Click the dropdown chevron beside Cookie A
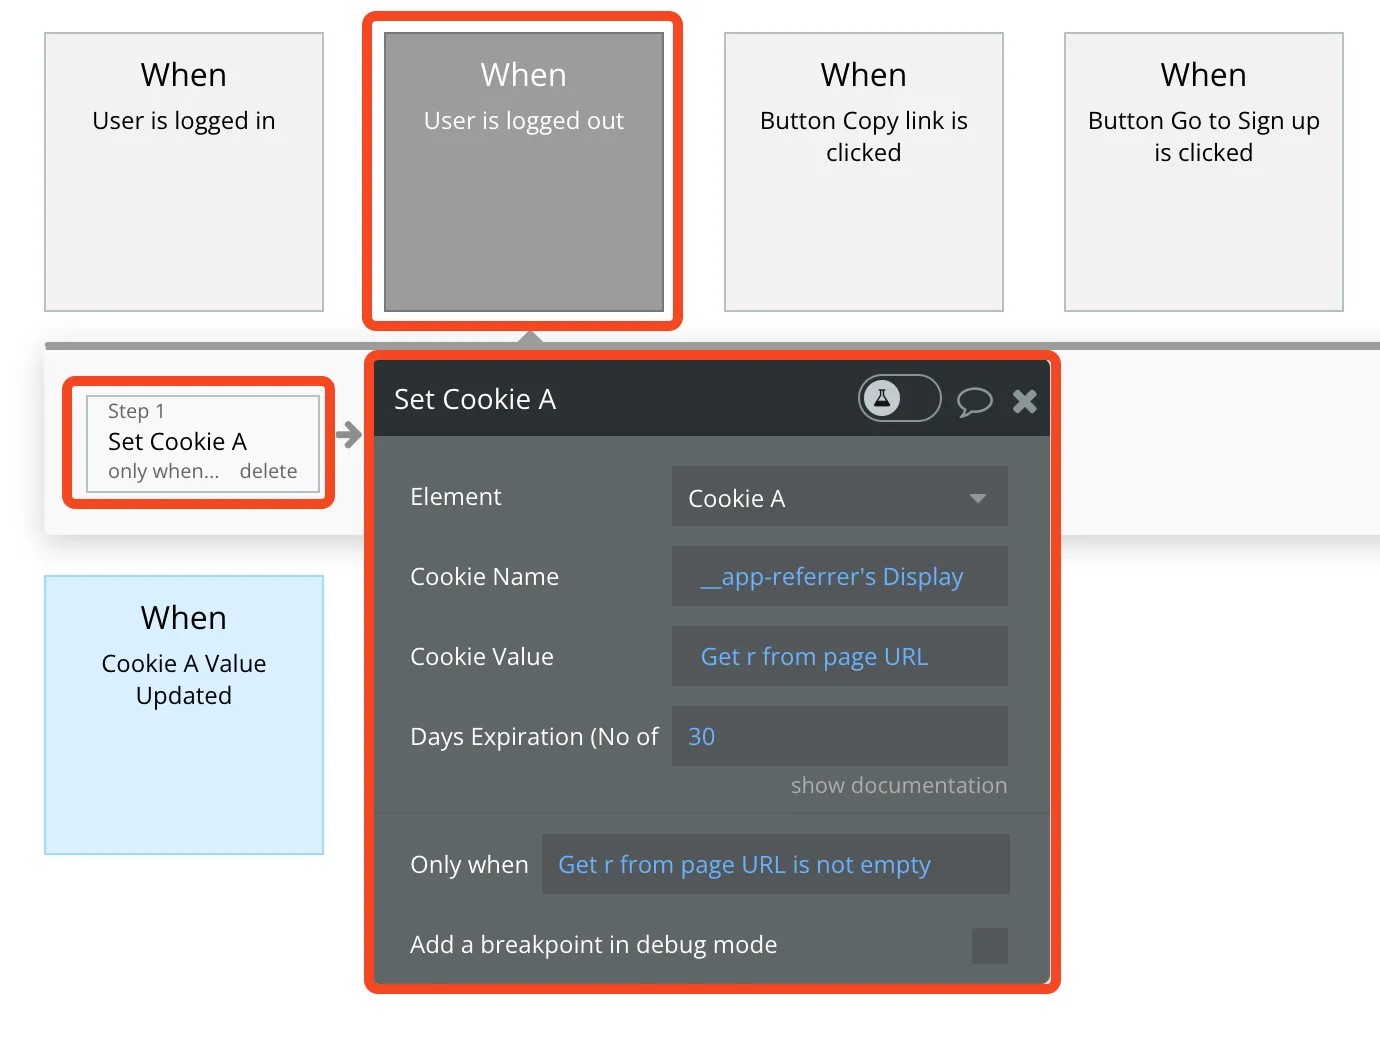Viewport: 1380px width, 1038px height. click(977, 497)
